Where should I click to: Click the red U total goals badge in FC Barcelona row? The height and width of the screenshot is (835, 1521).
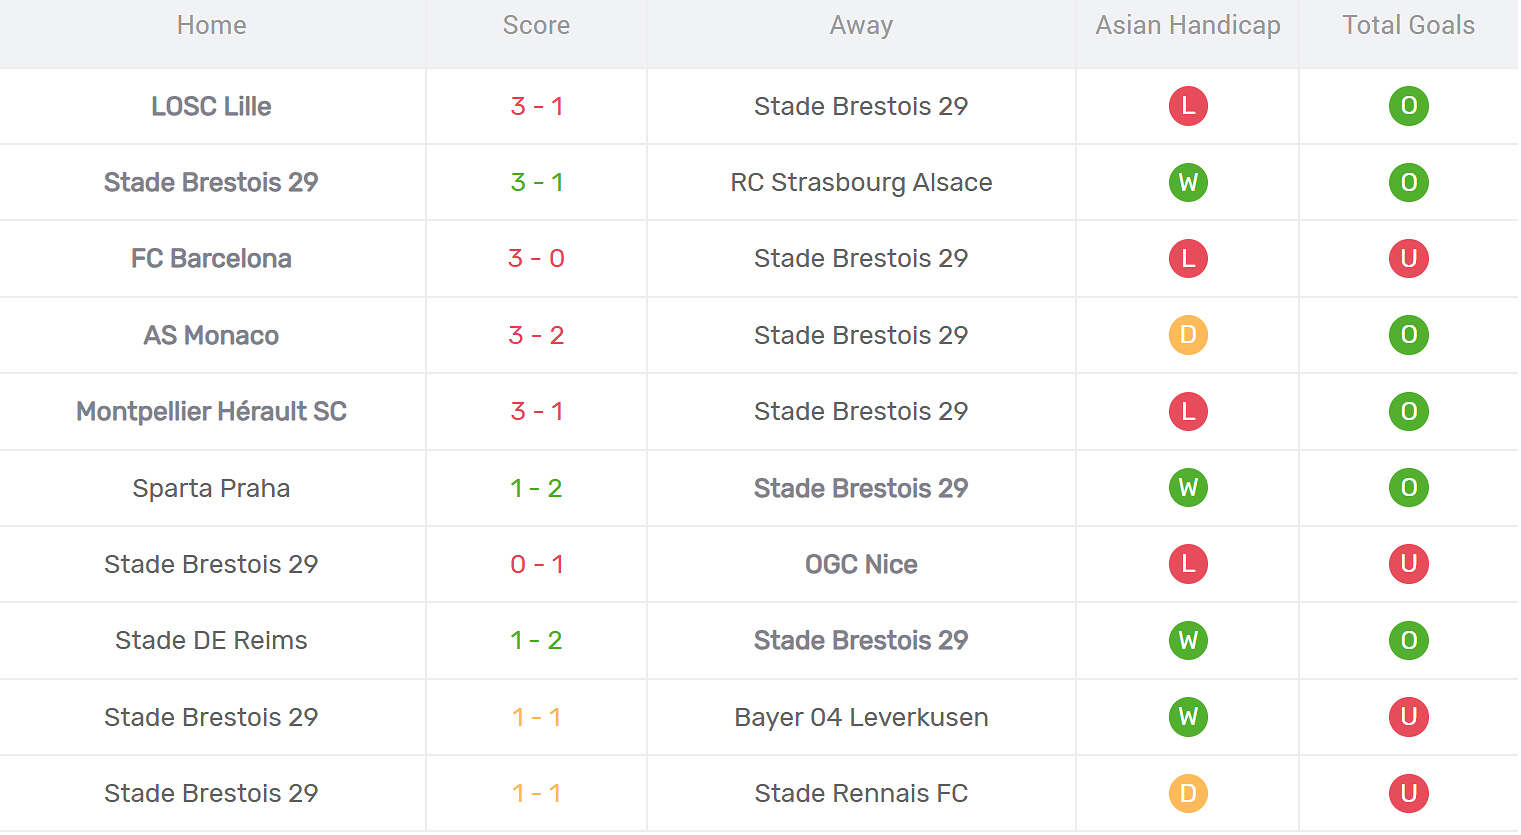point(1408,258)
